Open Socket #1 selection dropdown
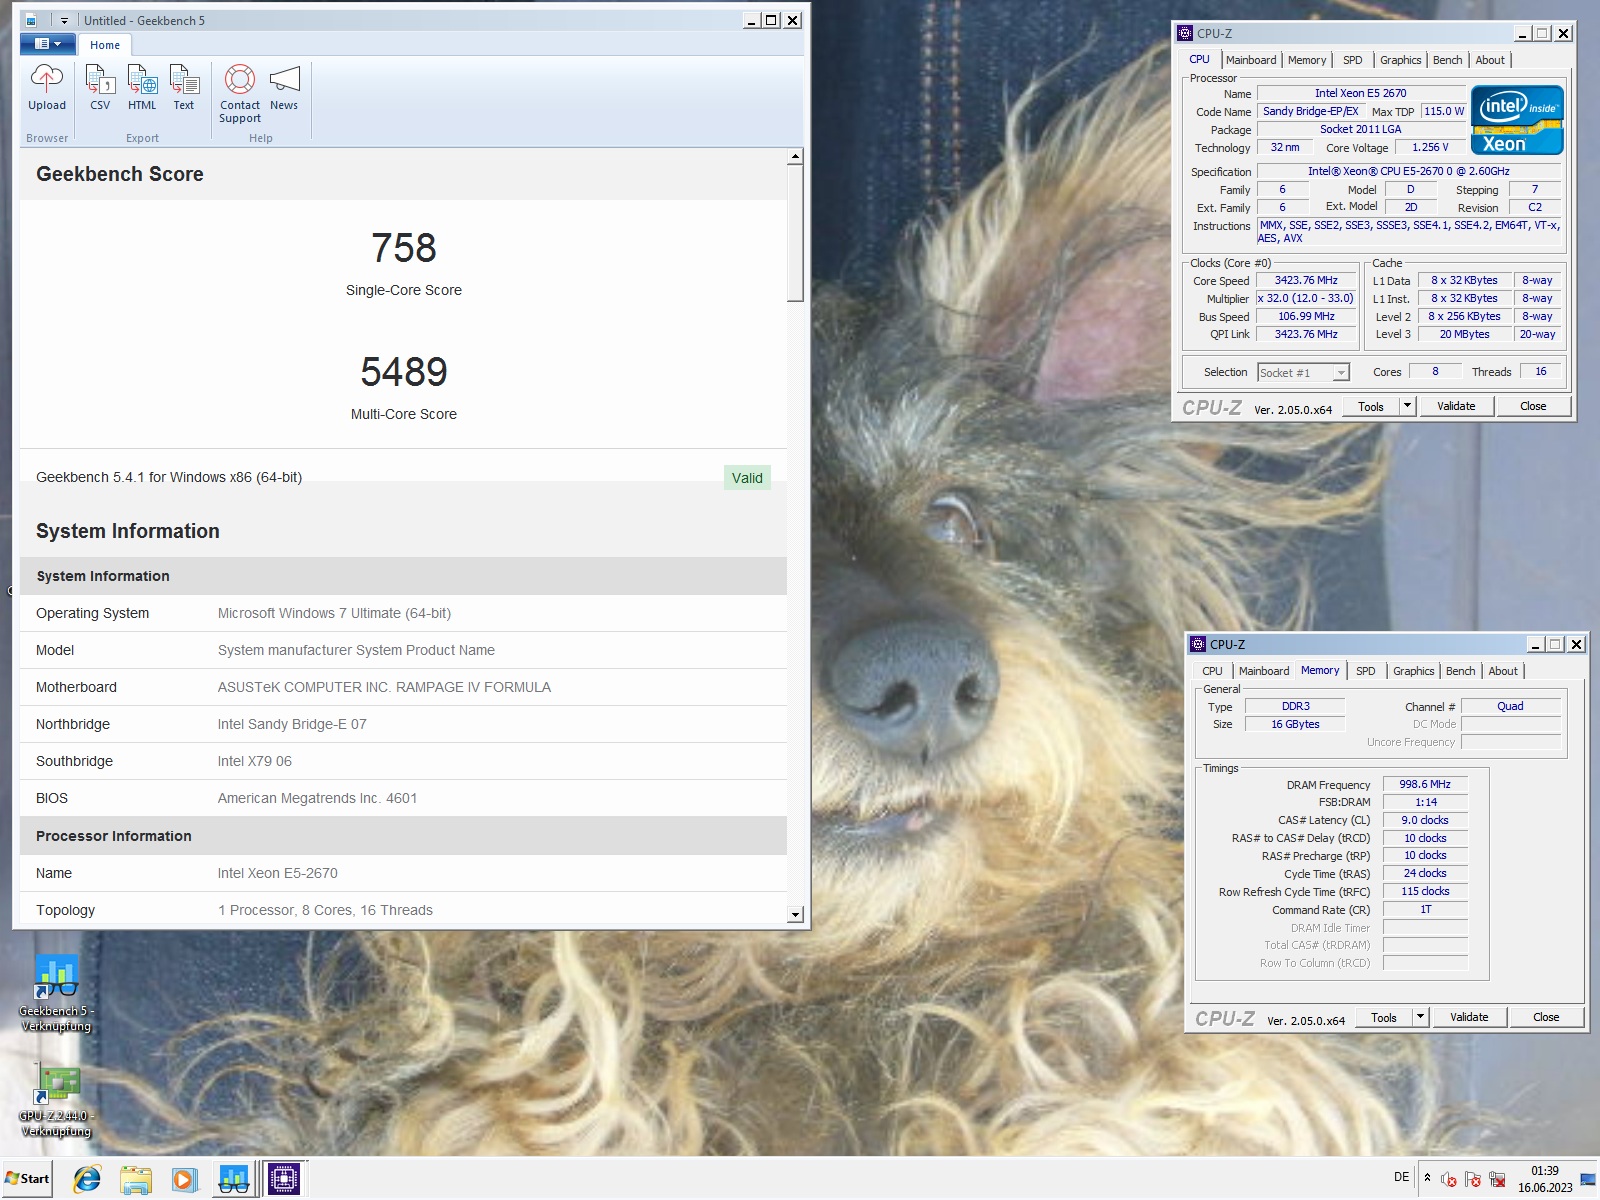The width and height of the screenshot is (1600, 1200). coord(1304,372)
